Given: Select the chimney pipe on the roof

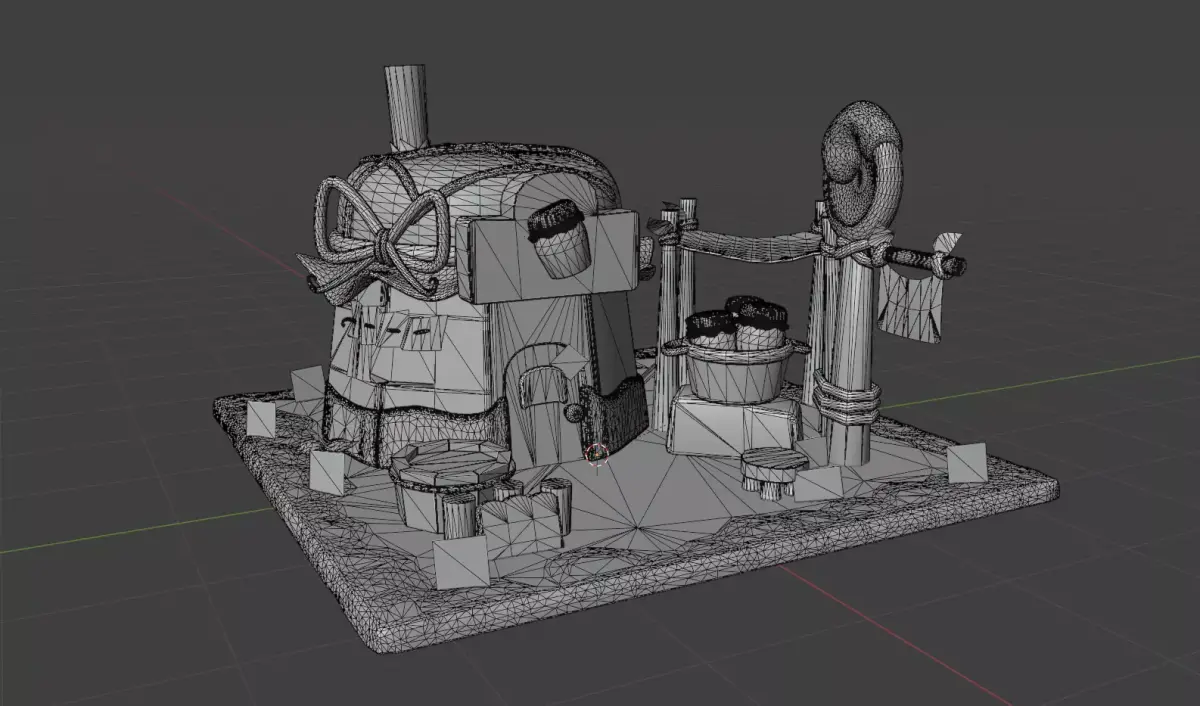Looking at the screenshot, I should 406,110.
